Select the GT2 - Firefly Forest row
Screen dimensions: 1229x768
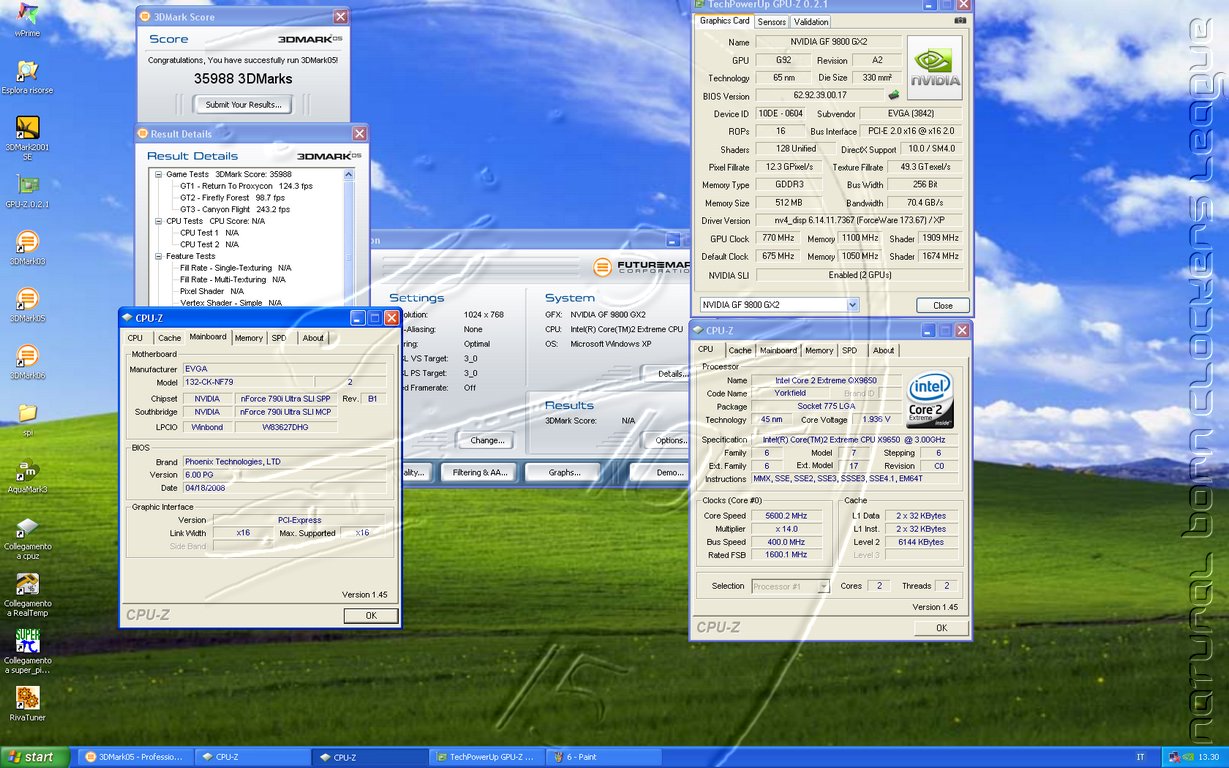click(x=232, y=198)
